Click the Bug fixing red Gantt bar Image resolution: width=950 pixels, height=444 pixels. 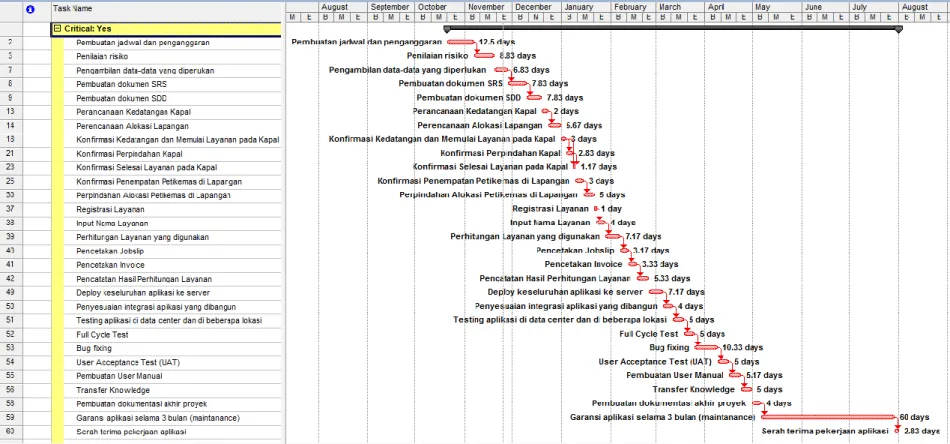pyautogui.click(x=706, y=347)
